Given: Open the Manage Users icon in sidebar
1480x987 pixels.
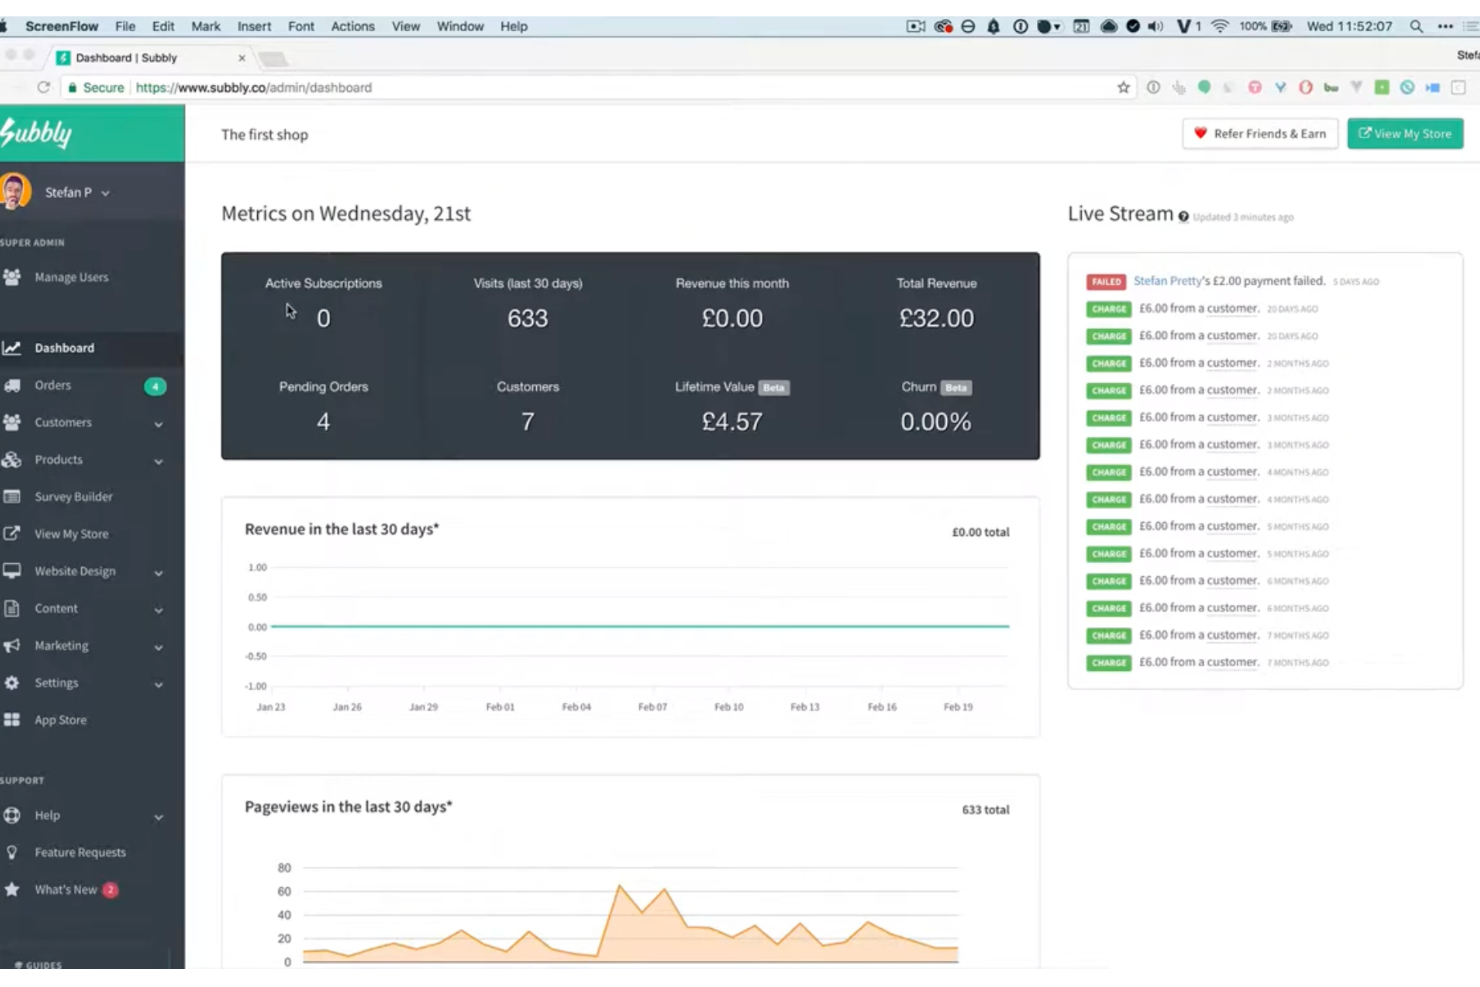Looking at the screenshot, I should [x=12, y=277].
